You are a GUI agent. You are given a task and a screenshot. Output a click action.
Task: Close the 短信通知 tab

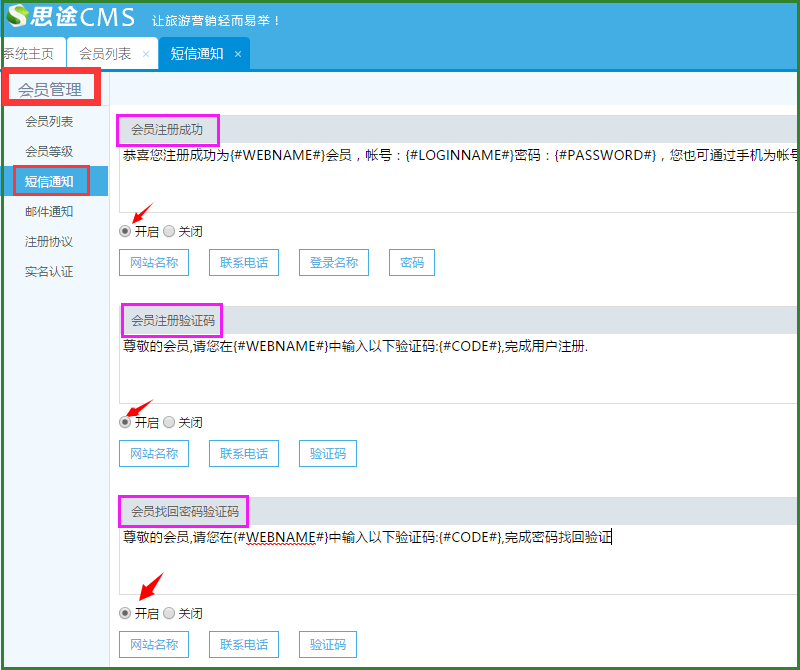click(x=238, y=54)
